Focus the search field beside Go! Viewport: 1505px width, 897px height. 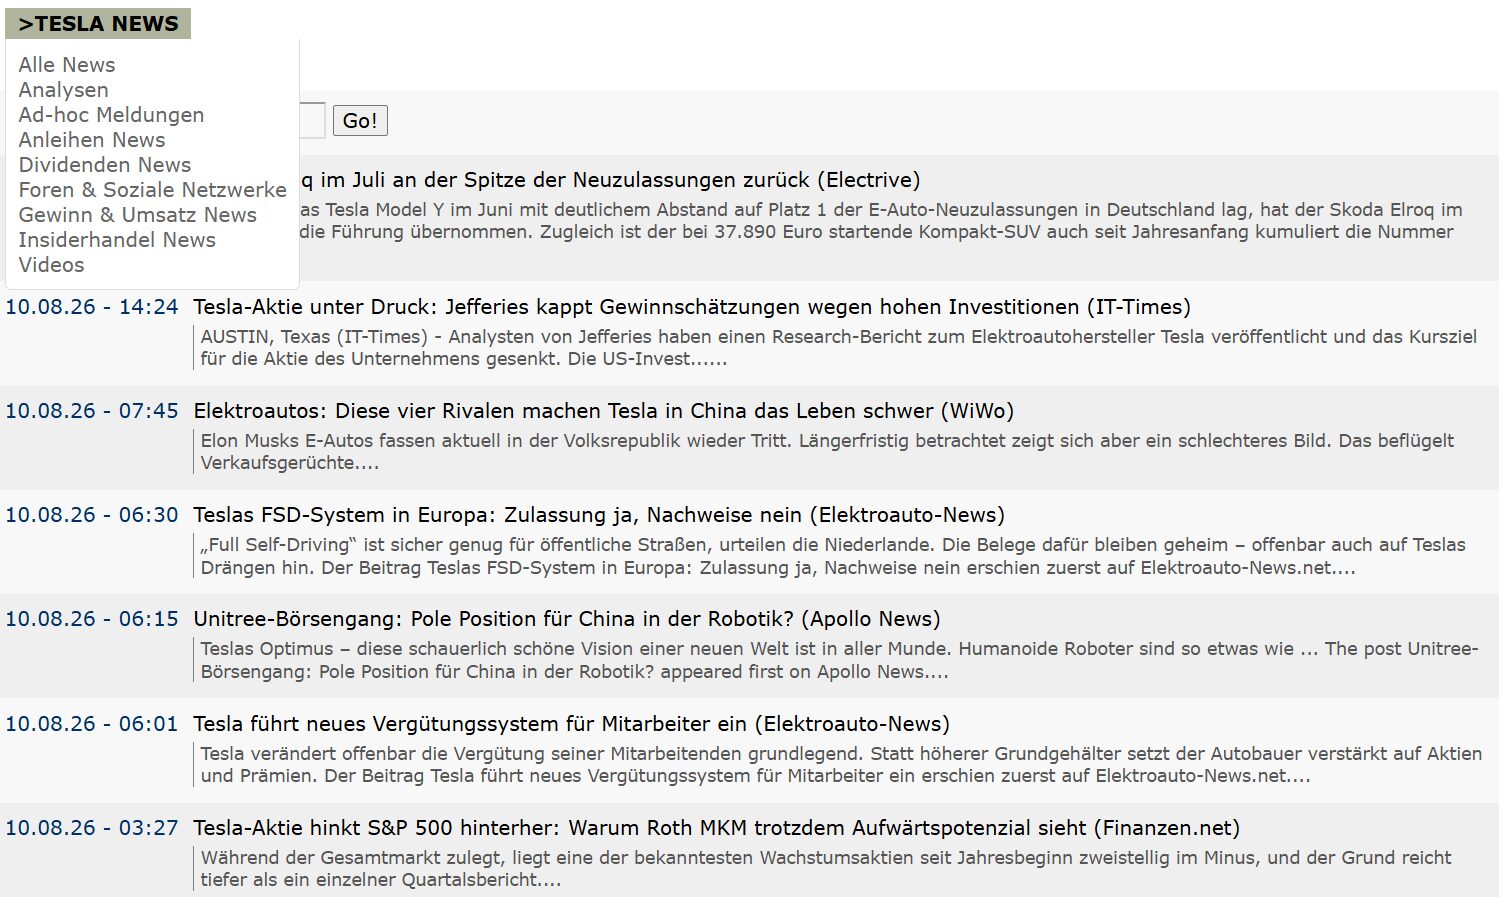(312, 120)
